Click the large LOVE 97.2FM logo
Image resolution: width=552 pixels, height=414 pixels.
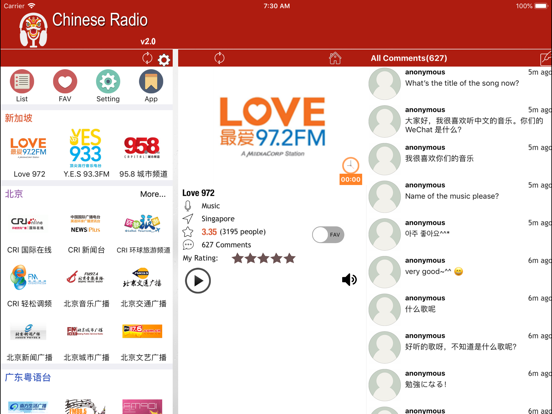pos(272,126)
